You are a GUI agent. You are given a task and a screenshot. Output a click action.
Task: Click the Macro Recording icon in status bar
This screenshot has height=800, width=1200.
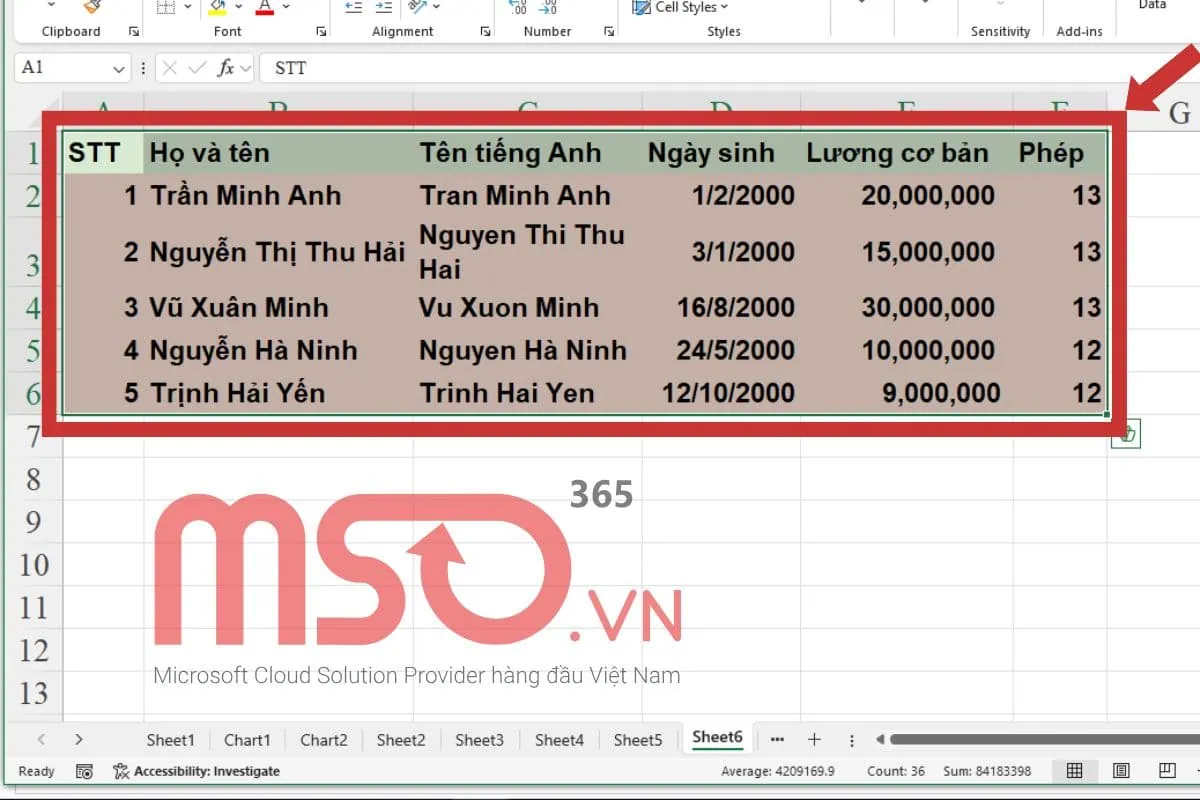pos(85,771)
